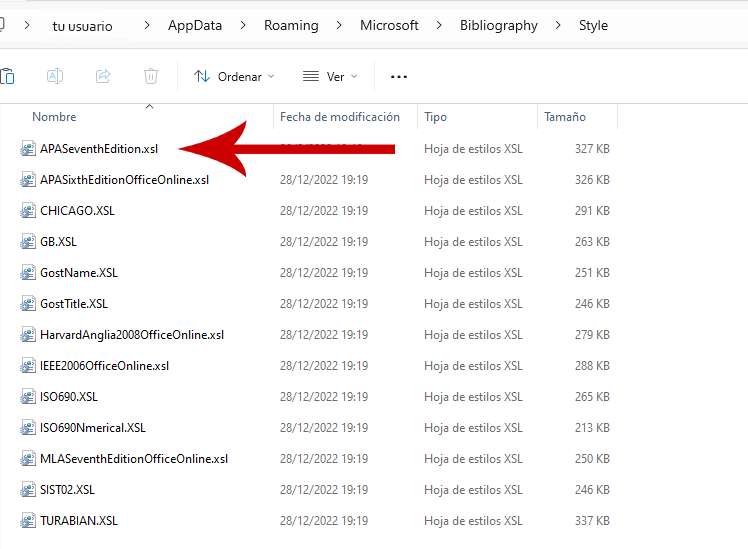Click the Delete trash can icon

(x=151, y=76)
